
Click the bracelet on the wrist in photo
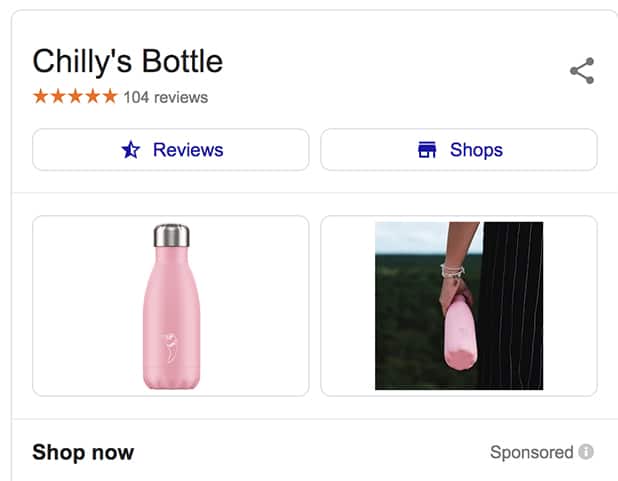(x=453, y=270)
